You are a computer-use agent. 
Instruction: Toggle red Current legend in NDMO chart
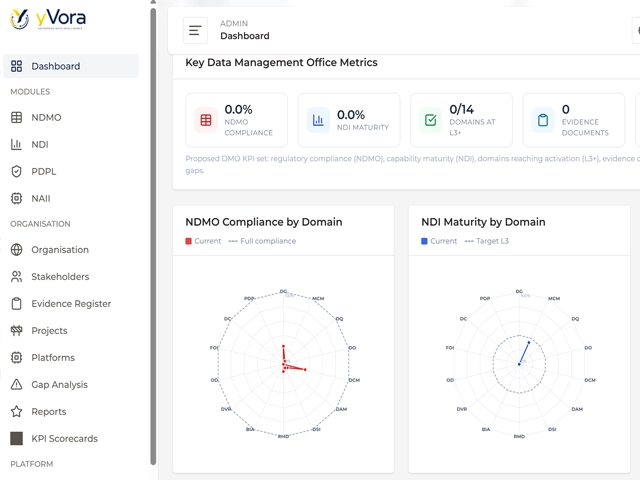pyautogui.click(x=203, y=241)
